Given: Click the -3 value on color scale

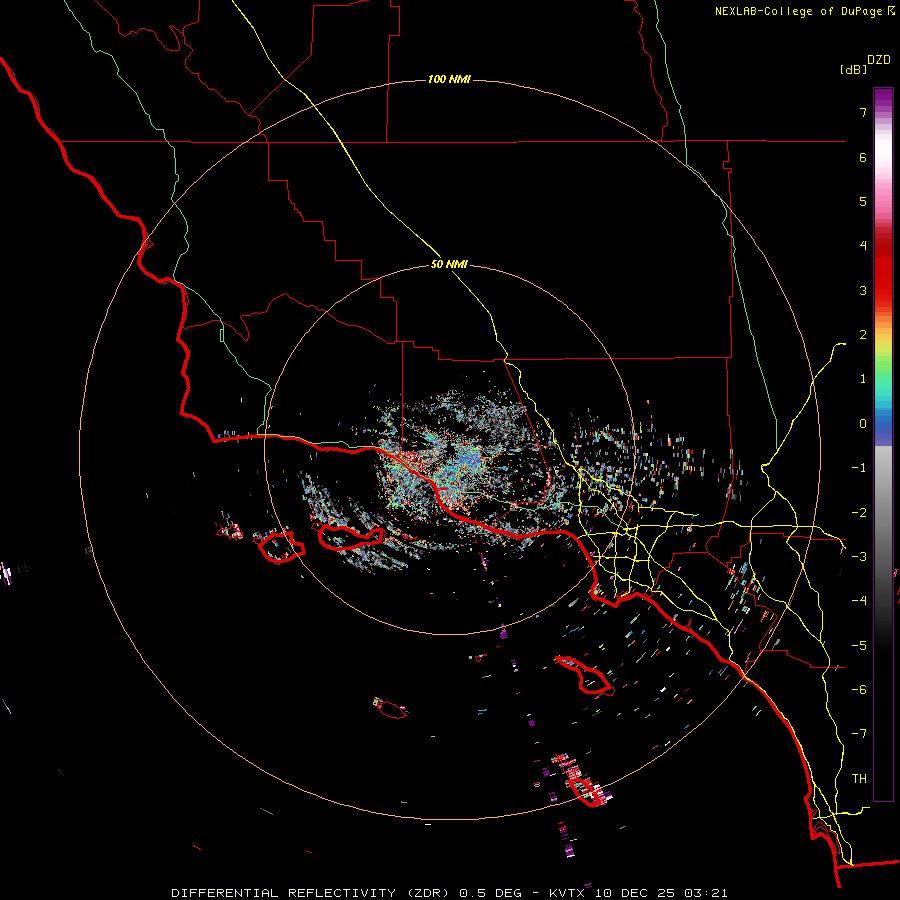Looking at the screenshot, I should click(x=859, y=557).
